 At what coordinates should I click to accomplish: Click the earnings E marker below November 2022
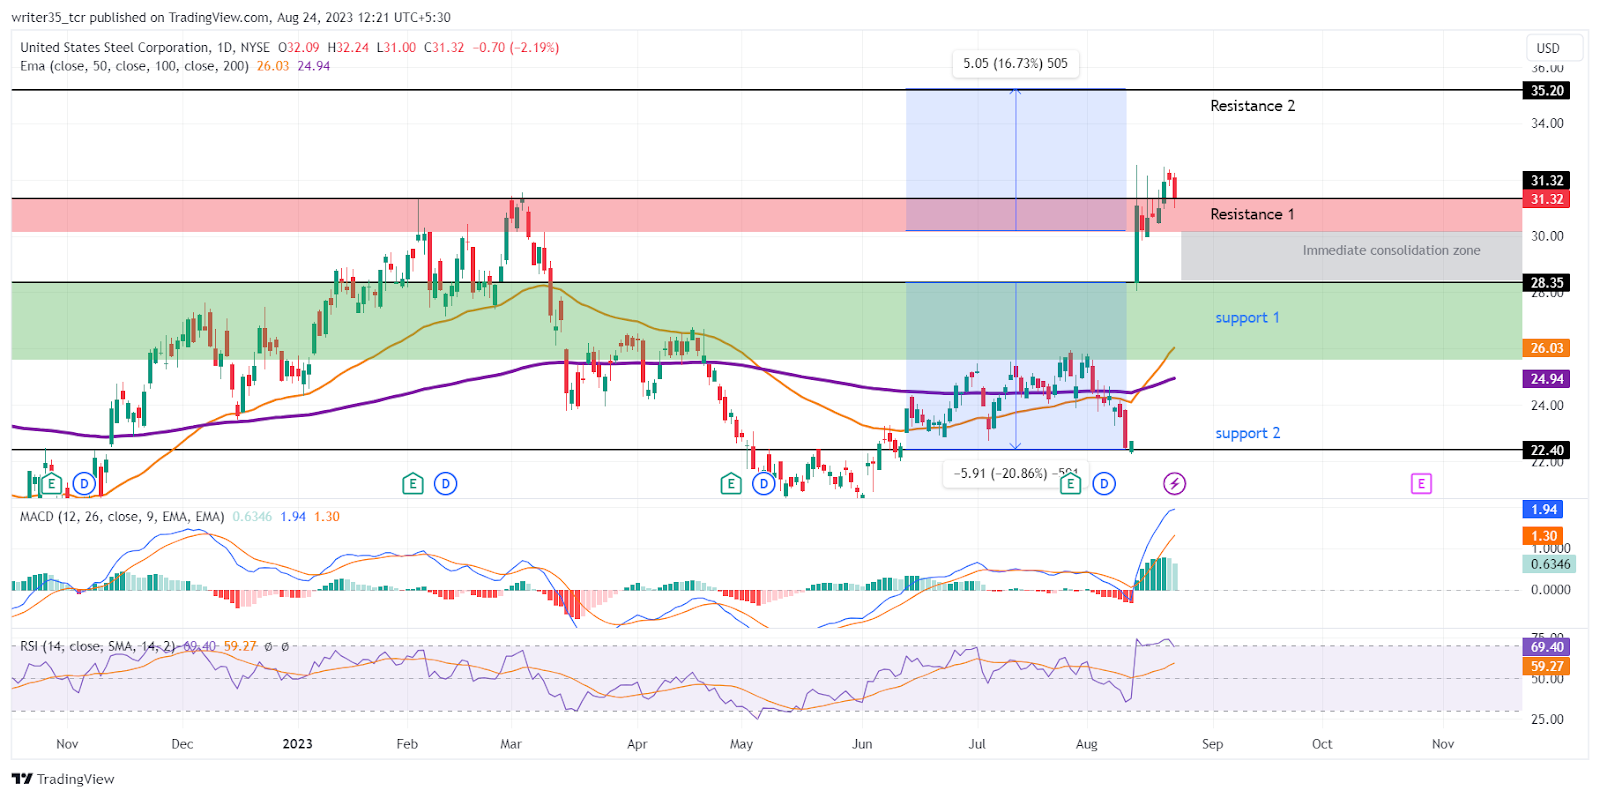tap(51, 484)
